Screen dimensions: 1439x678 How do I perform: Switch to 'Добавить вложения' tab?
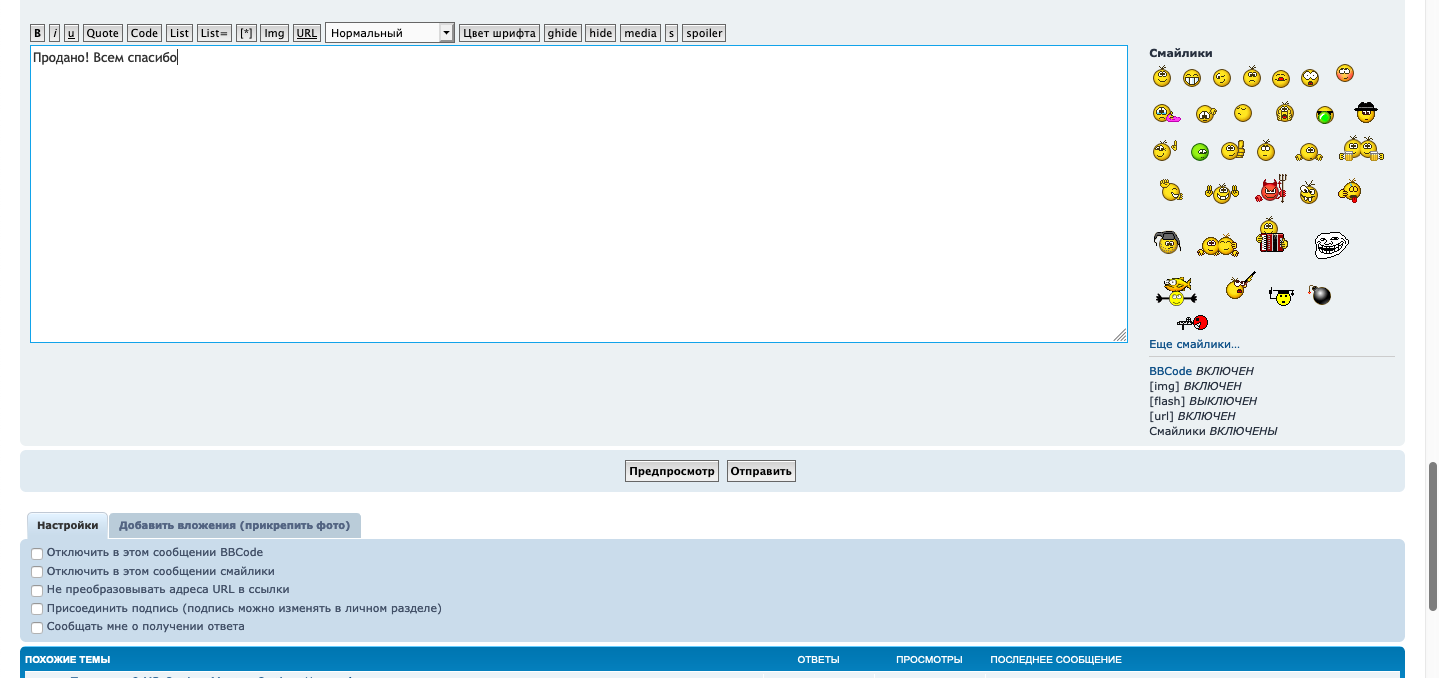pos(234,525)
